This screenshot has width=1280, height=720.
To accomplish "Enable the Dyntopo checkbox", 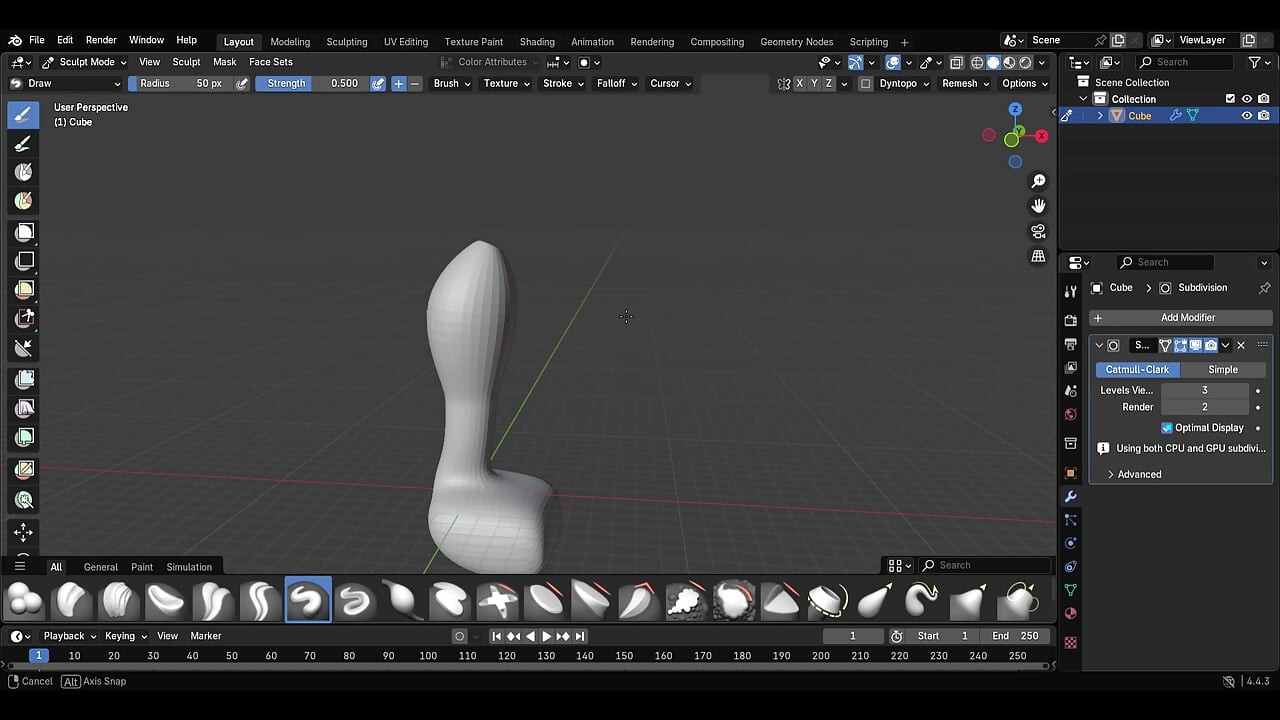I will [866, 84].
